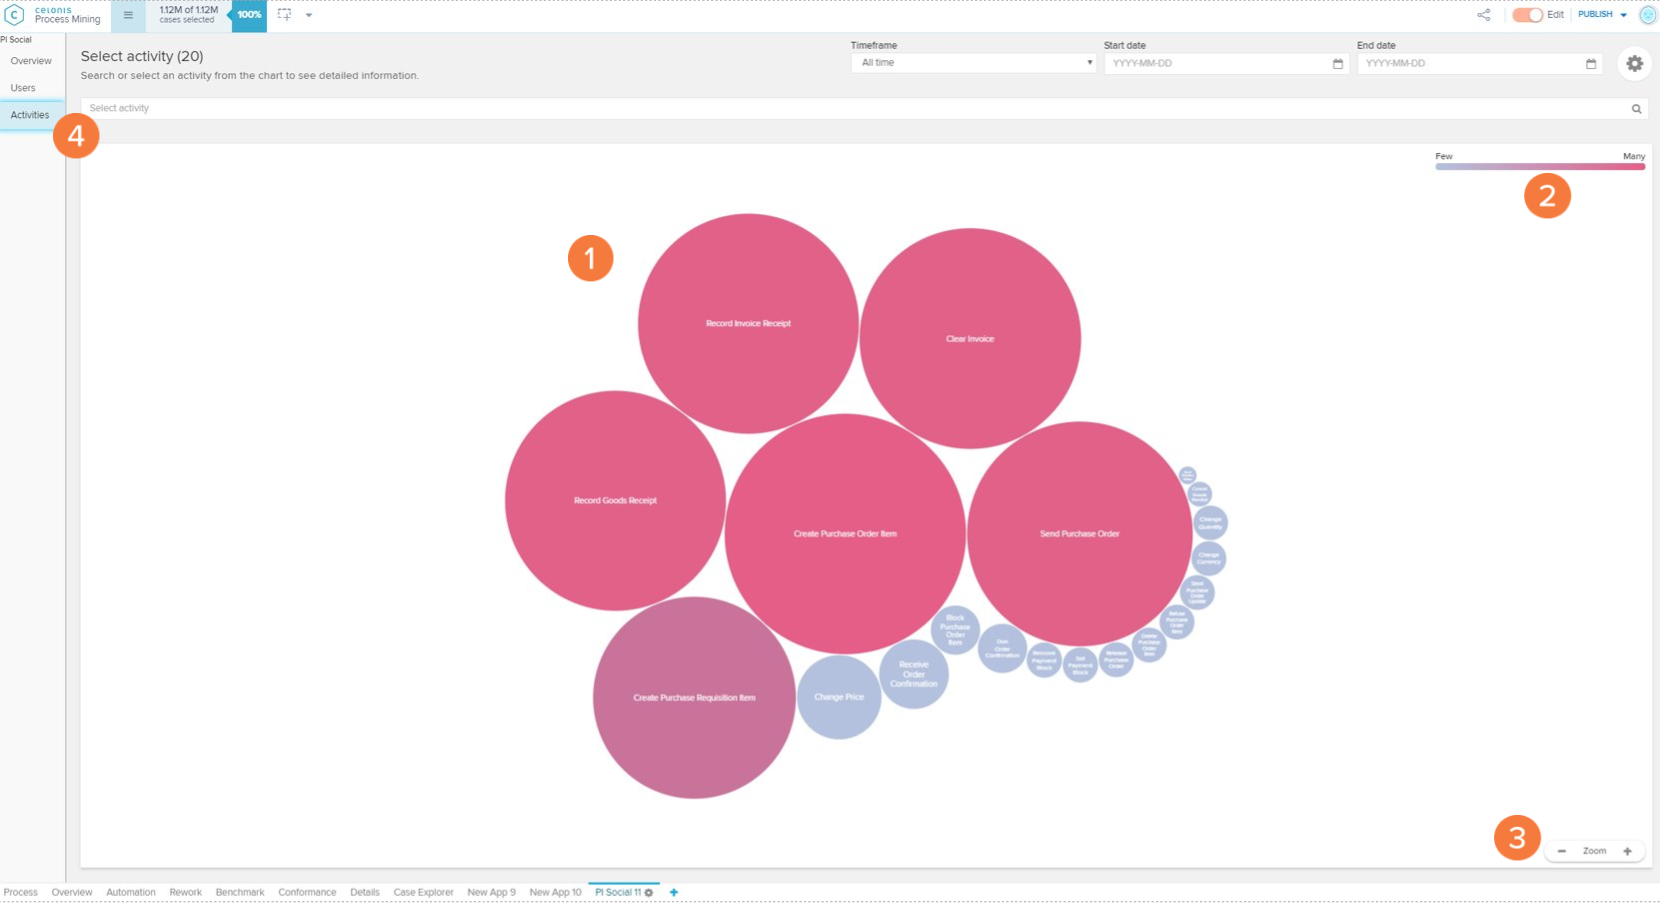Add a new sheet with plus icon
Screen dimensions: 1660x903
tap(674, 892)
